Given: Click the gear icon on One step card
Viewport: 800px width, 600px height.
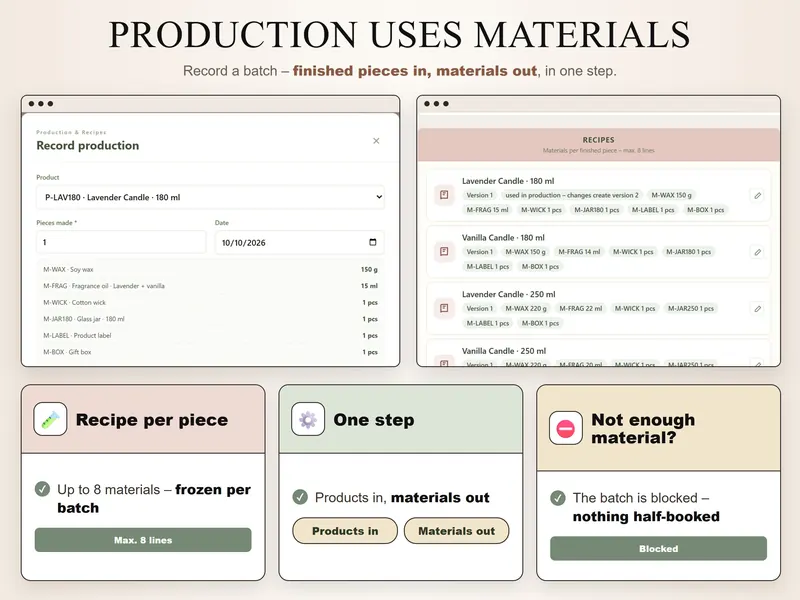Looking at the screenshot, I should (308, 419).
